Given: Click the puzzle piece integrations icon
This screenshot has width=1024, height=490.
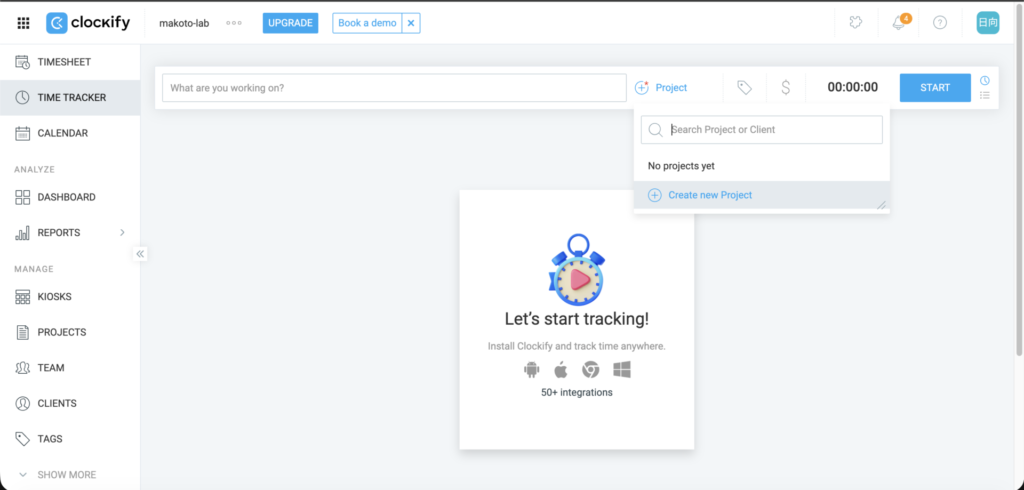Looking at the screenshot, I should tap(856, 23).
